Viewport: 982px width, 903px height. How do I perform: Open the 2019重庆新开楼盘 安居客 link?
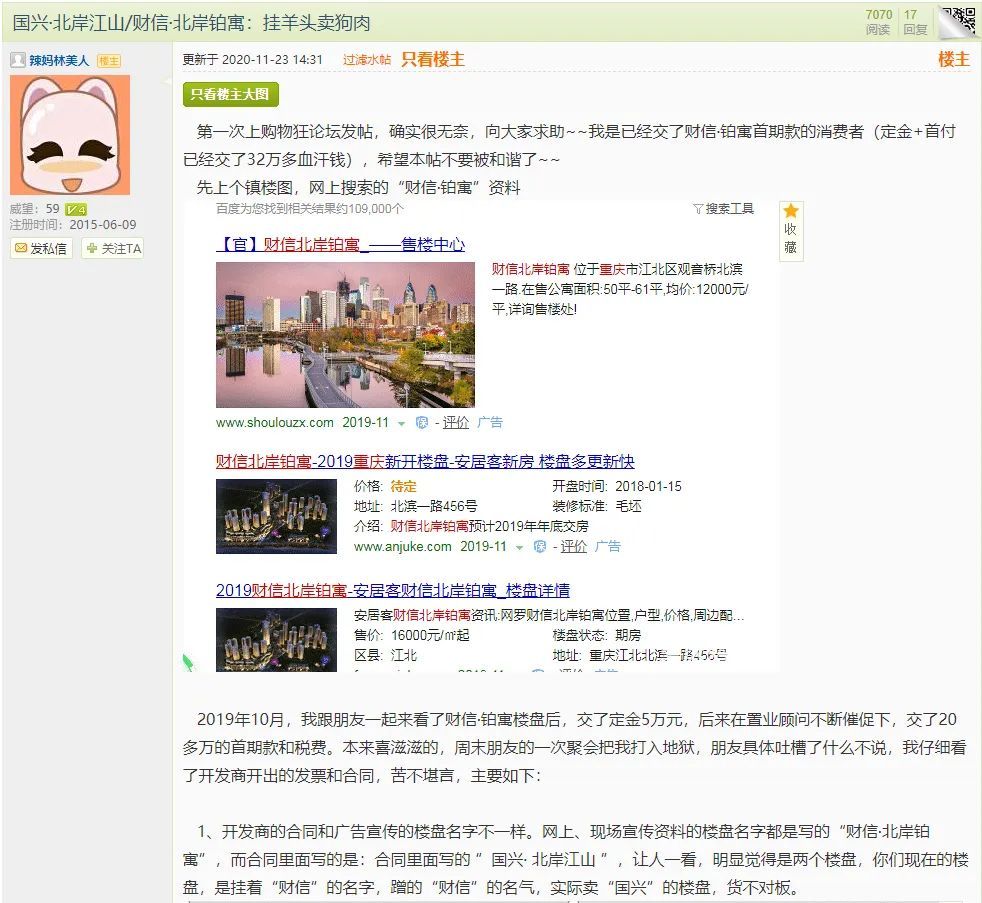(x=425, y=462)
